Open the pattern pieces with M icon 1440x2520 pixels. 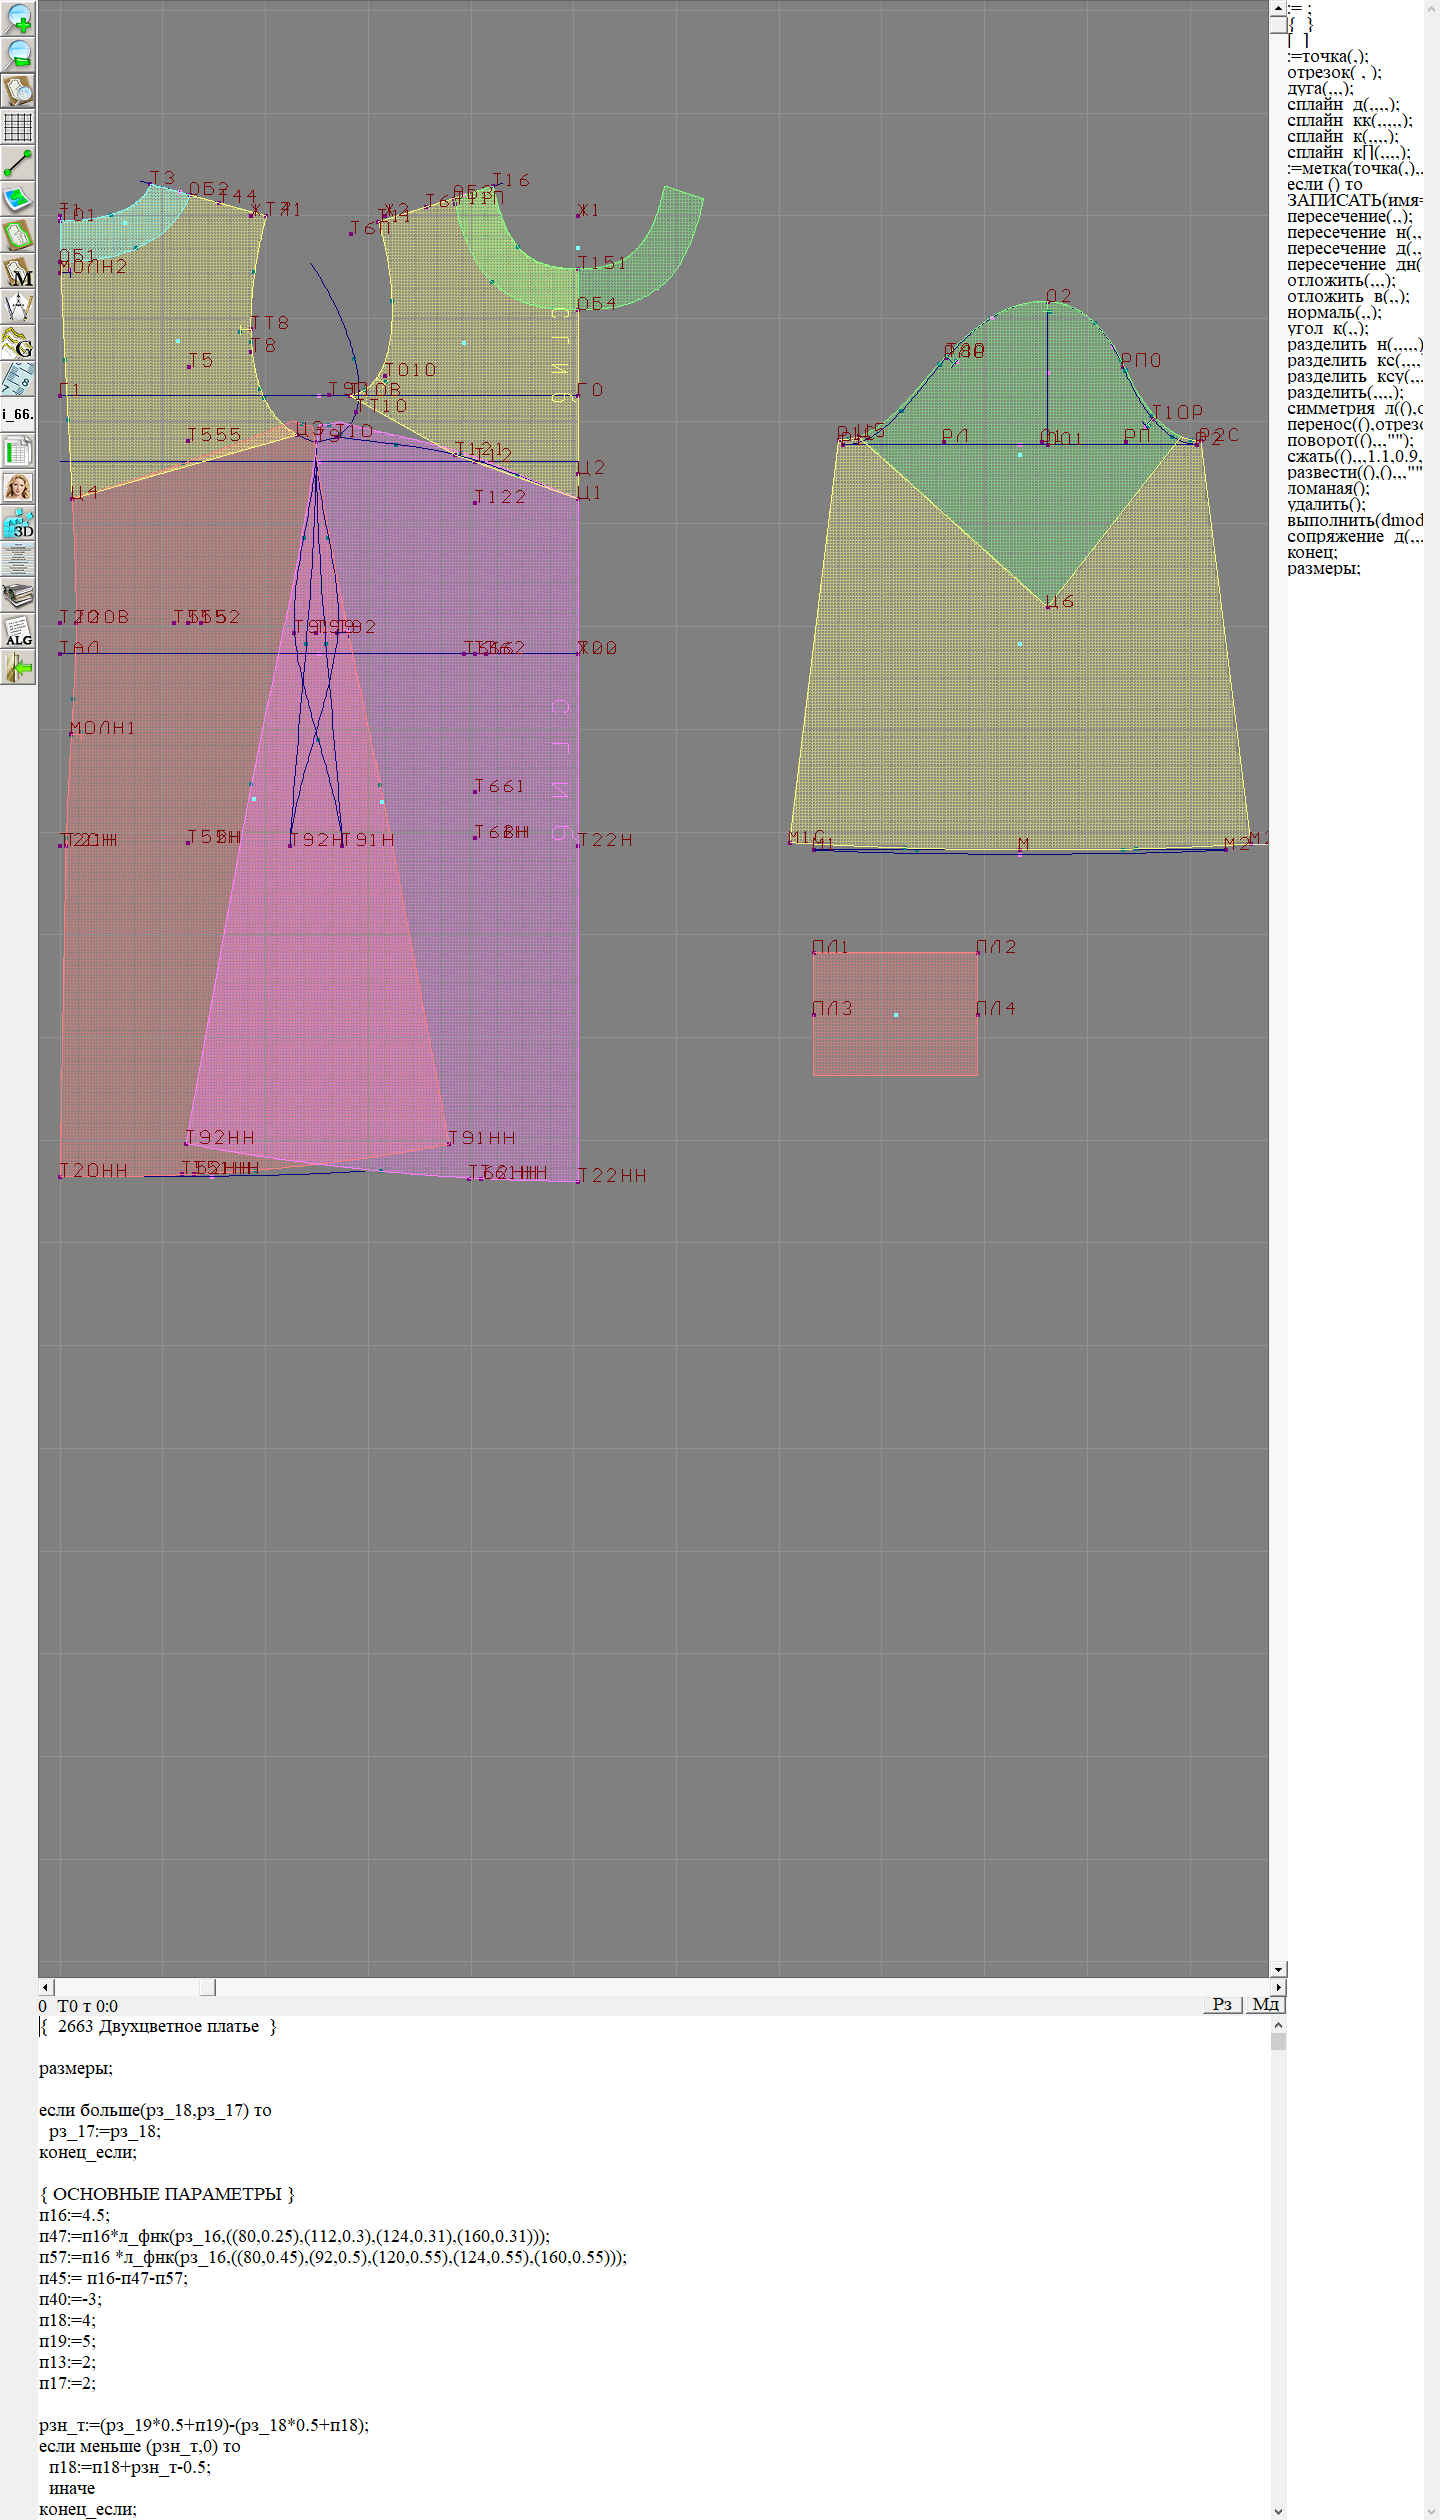[18, 271]
